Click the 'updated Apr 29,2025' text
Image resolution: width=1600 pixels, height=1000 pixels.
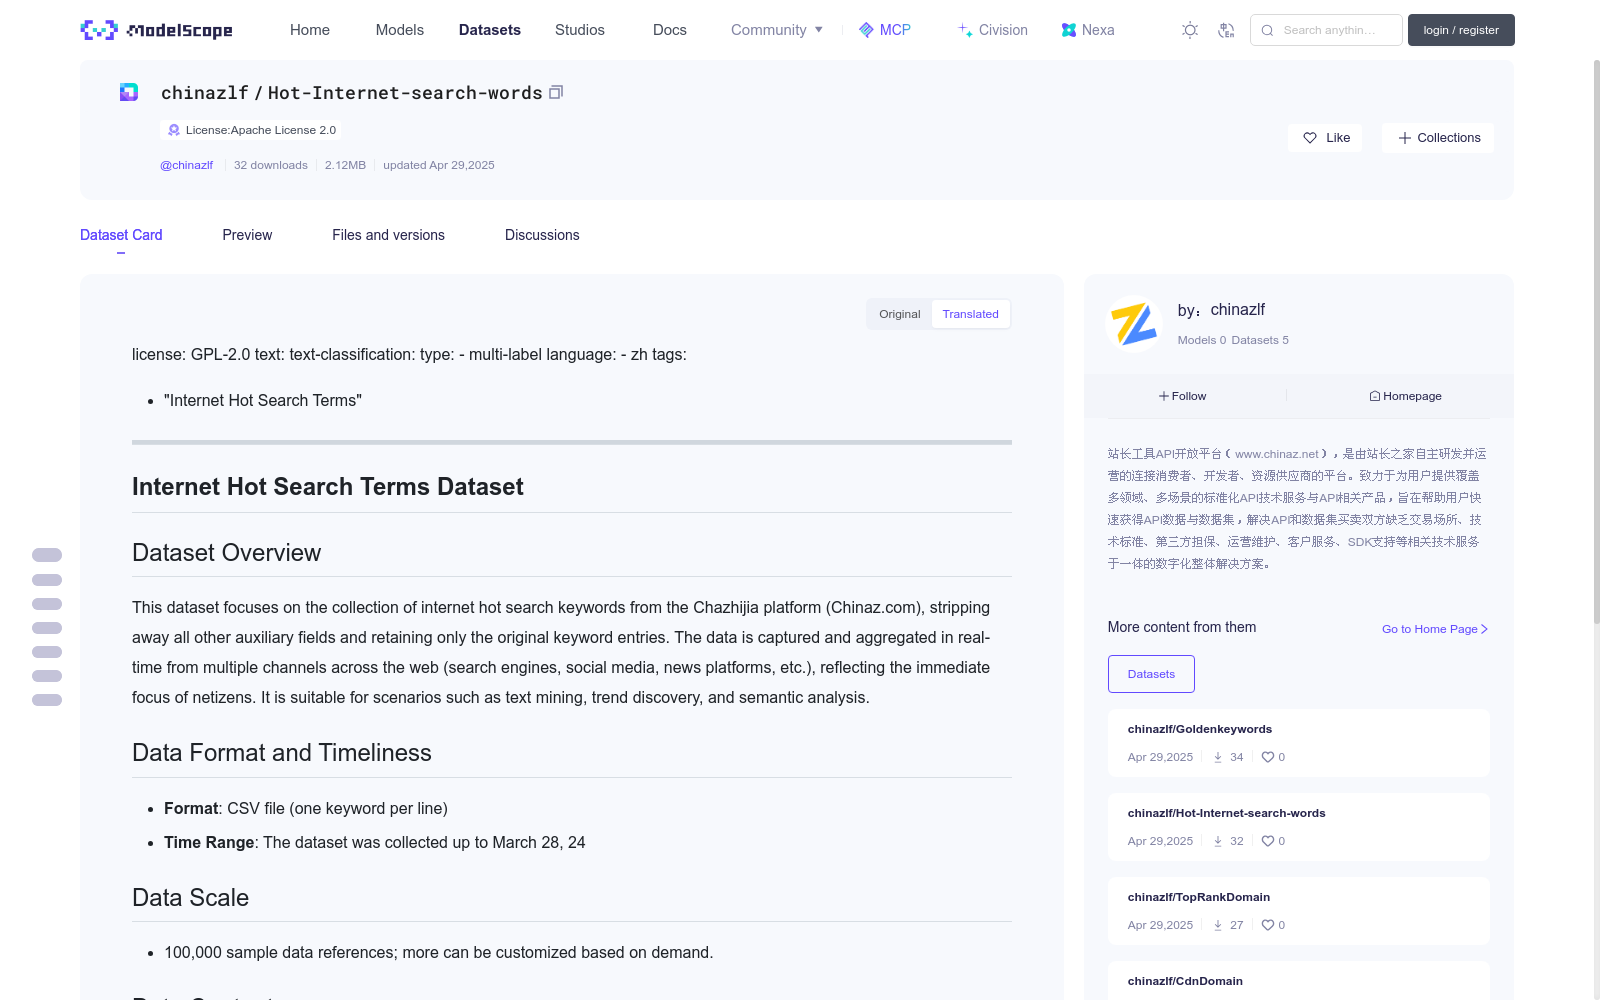(x=439, y=165)
